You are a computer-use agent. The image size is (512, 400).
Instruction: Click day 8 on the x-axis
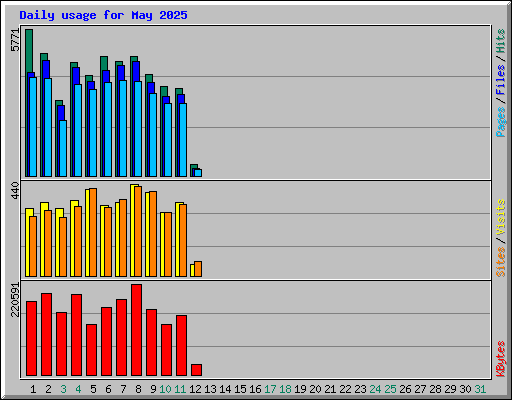coord(138,389)
